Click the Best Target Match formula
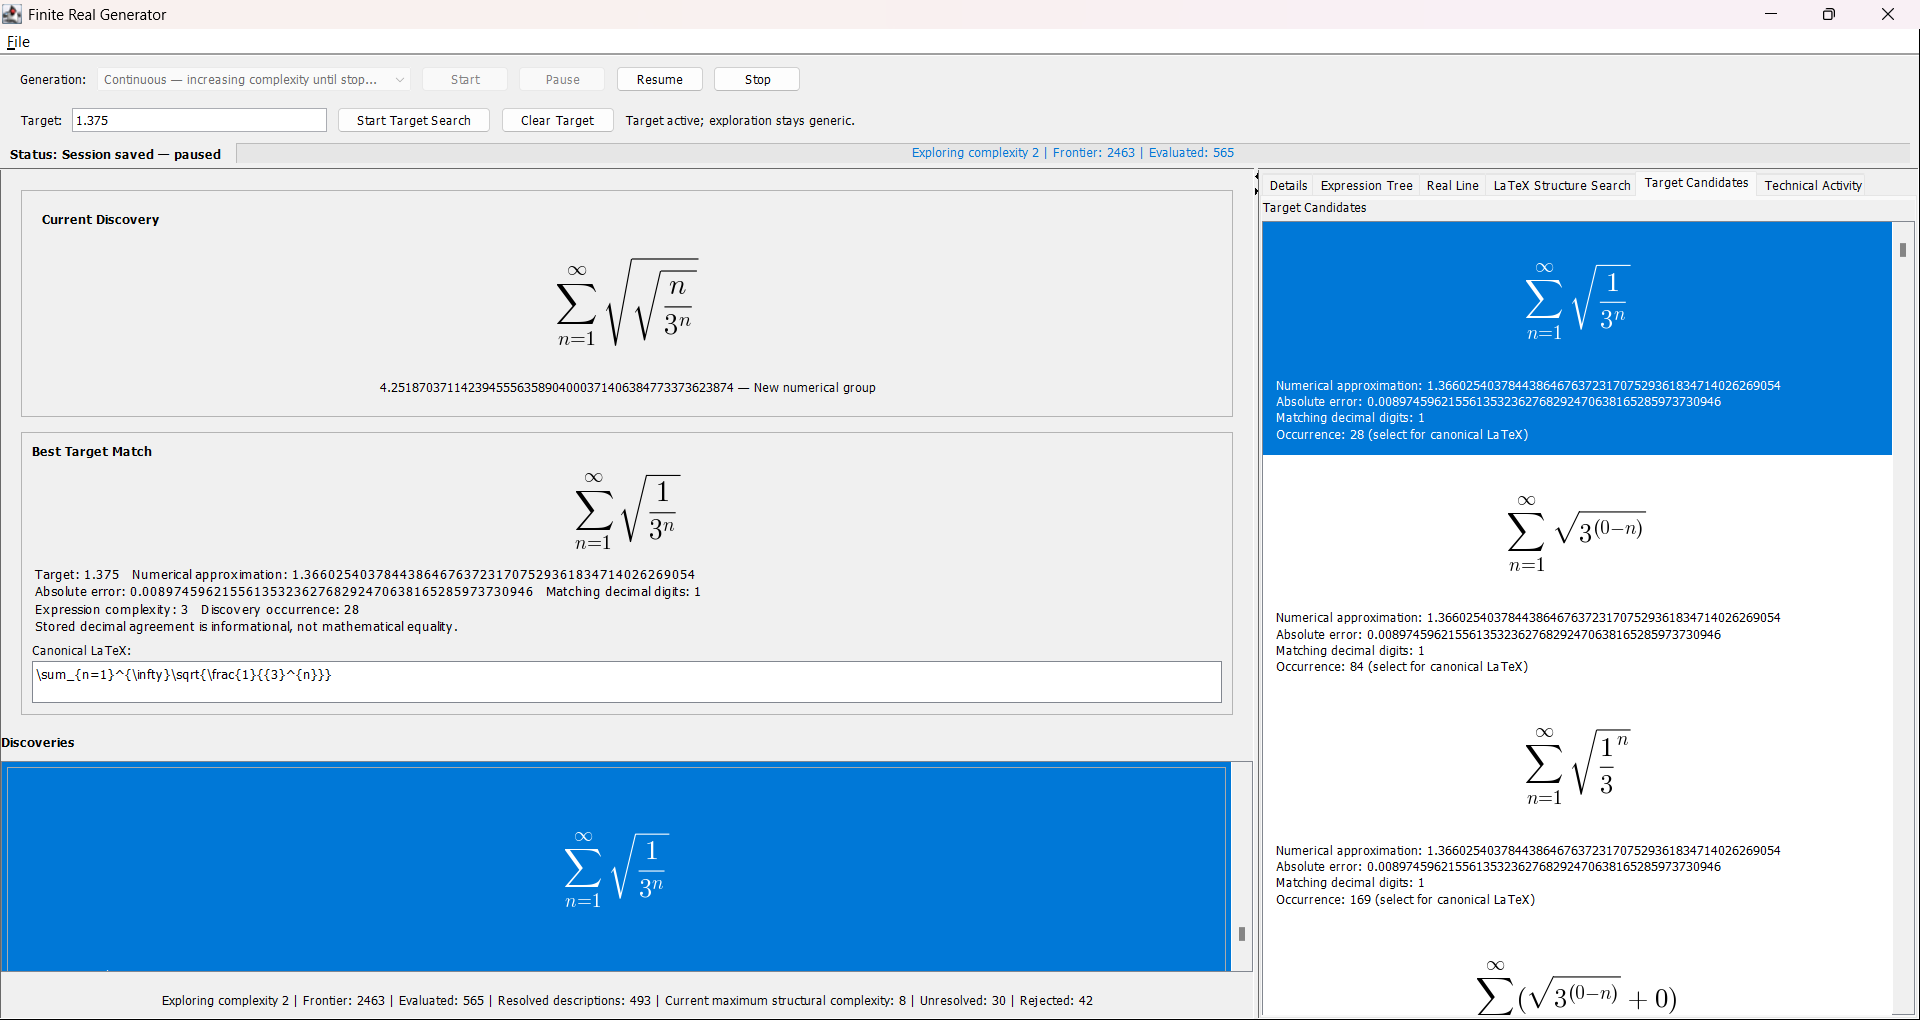The image size is (1920, 1020). pos(627,511)
